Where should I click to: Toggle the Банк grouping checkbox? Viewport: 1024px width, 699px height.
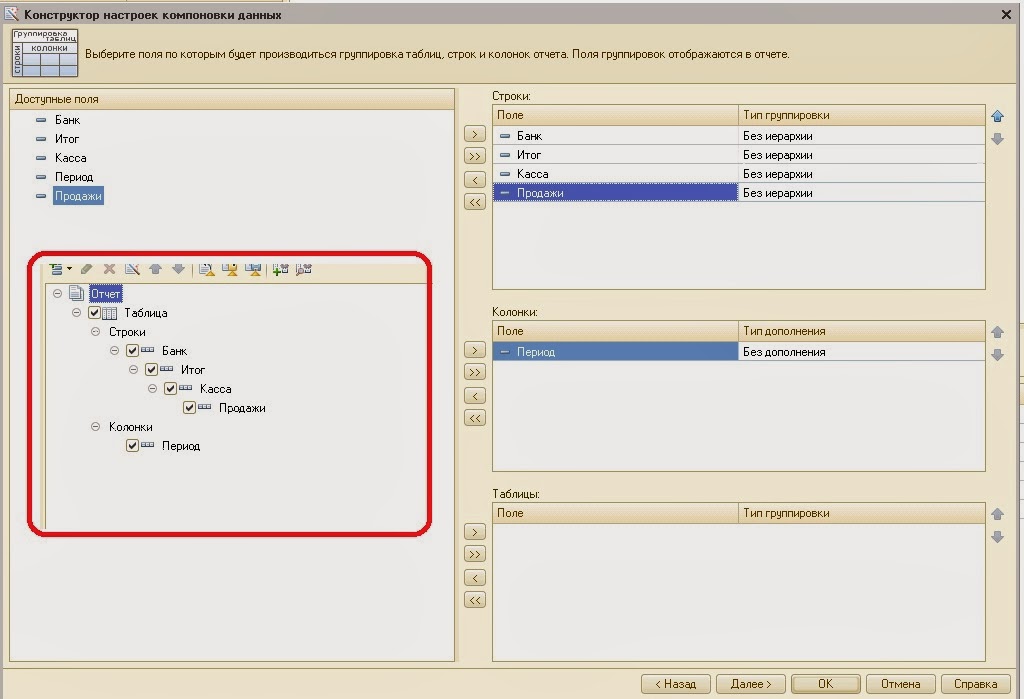point(132,351)
